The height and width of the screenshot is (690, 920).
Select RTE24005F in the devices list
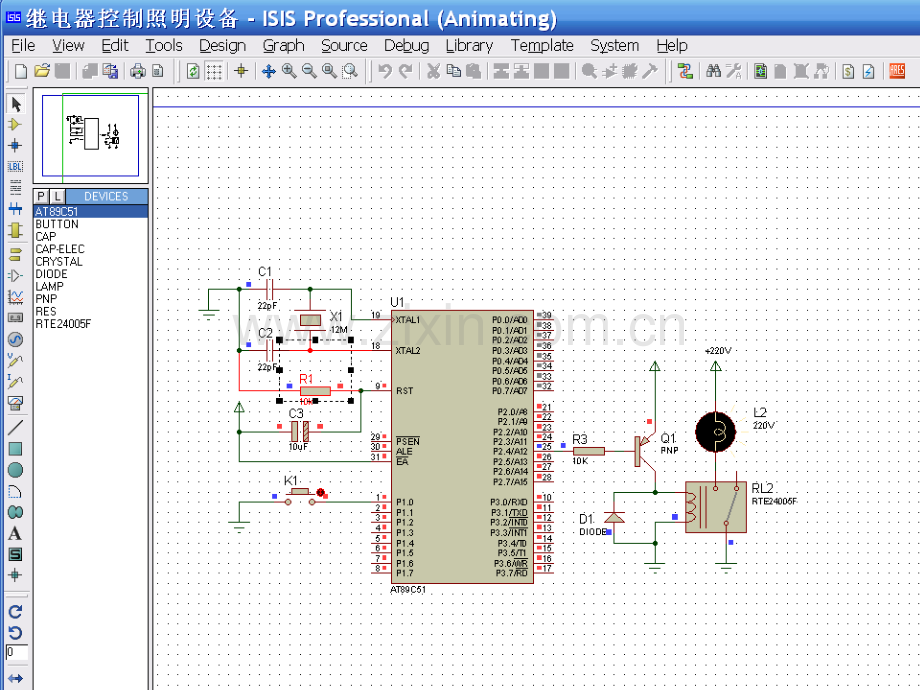(91, 324)
